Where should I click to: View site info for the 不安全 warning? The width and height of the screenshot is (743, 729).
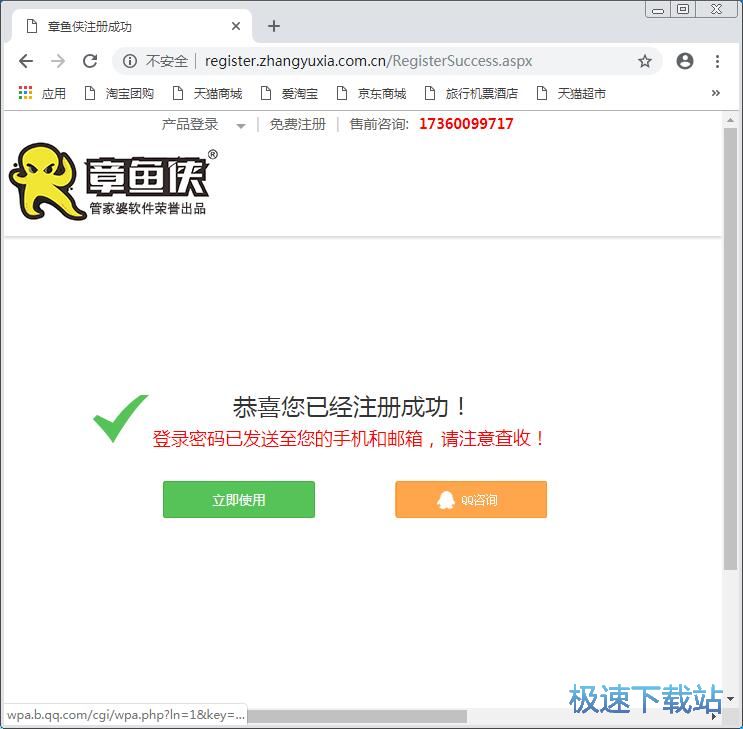(155, 61)
